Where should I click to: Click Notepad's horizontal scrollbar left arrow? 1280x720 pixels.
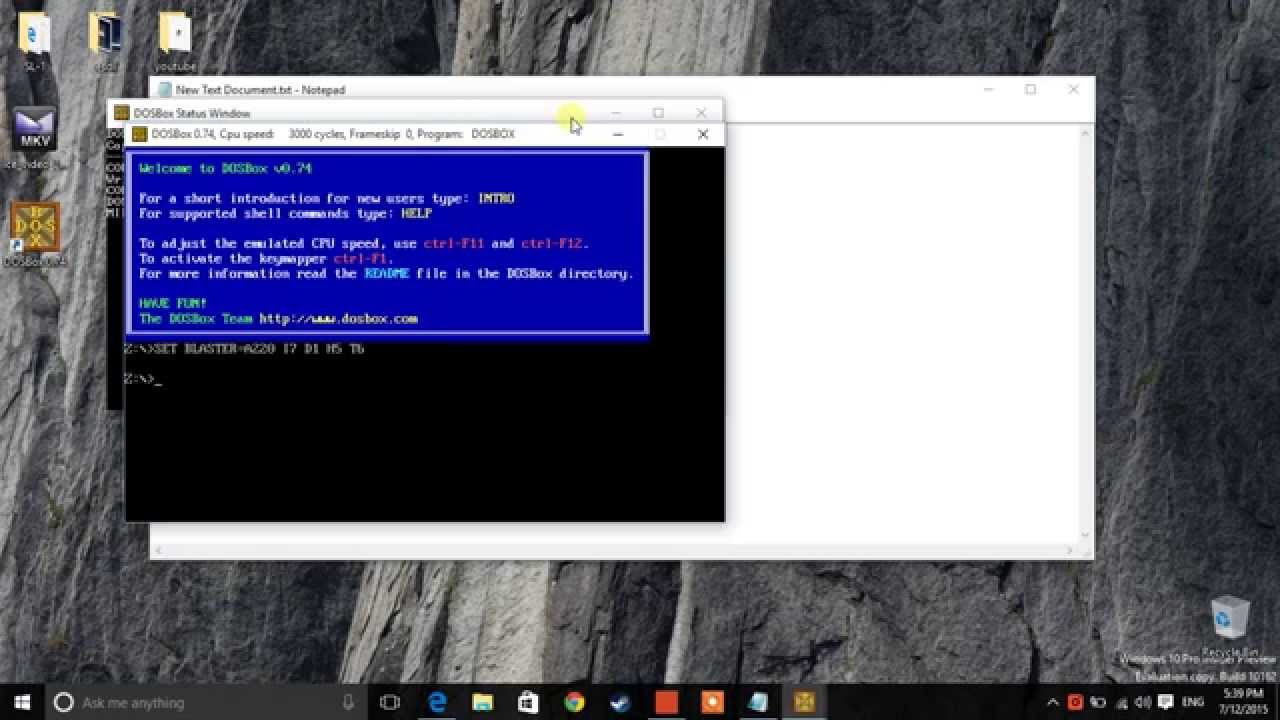pyautogui.click(x=158, y=551)
